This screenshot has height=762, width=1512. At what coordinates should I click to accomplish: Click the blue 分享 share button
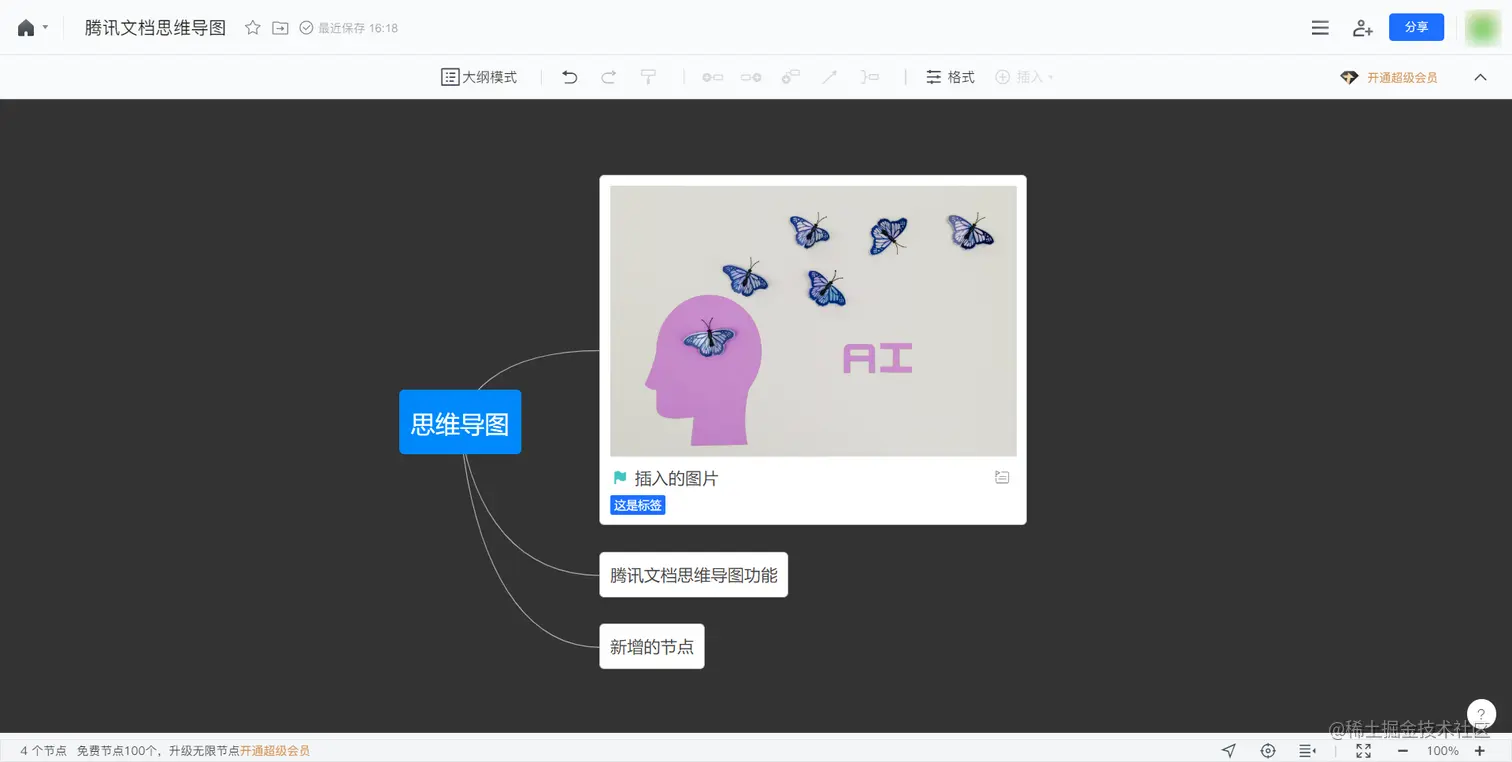1416,27
